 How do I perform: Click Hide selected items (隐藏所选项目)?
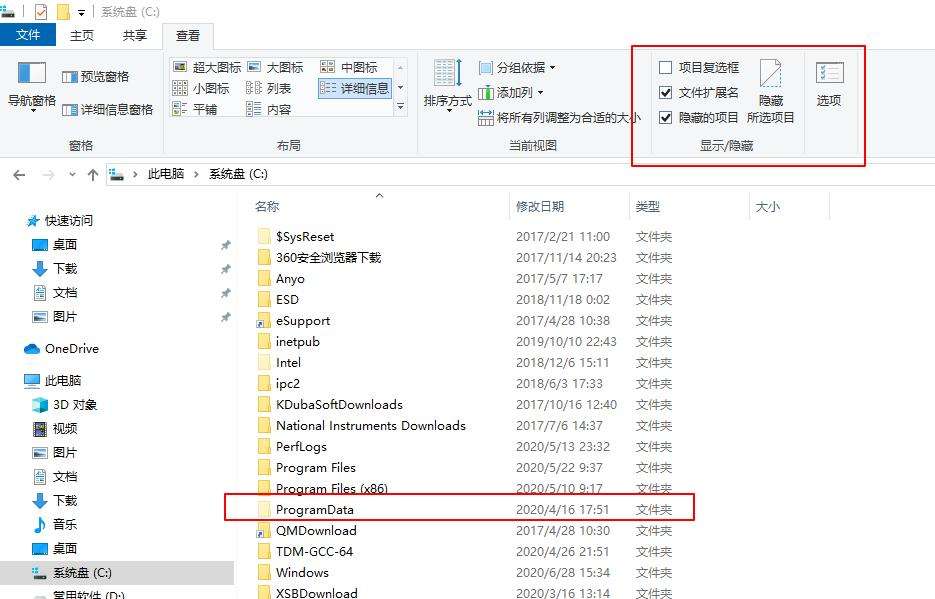(x=770, y=91)
